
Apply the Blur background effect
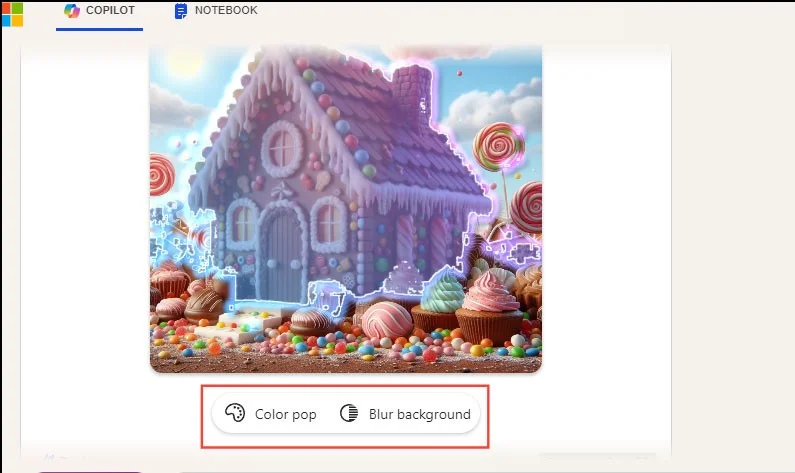coord(405,414)
